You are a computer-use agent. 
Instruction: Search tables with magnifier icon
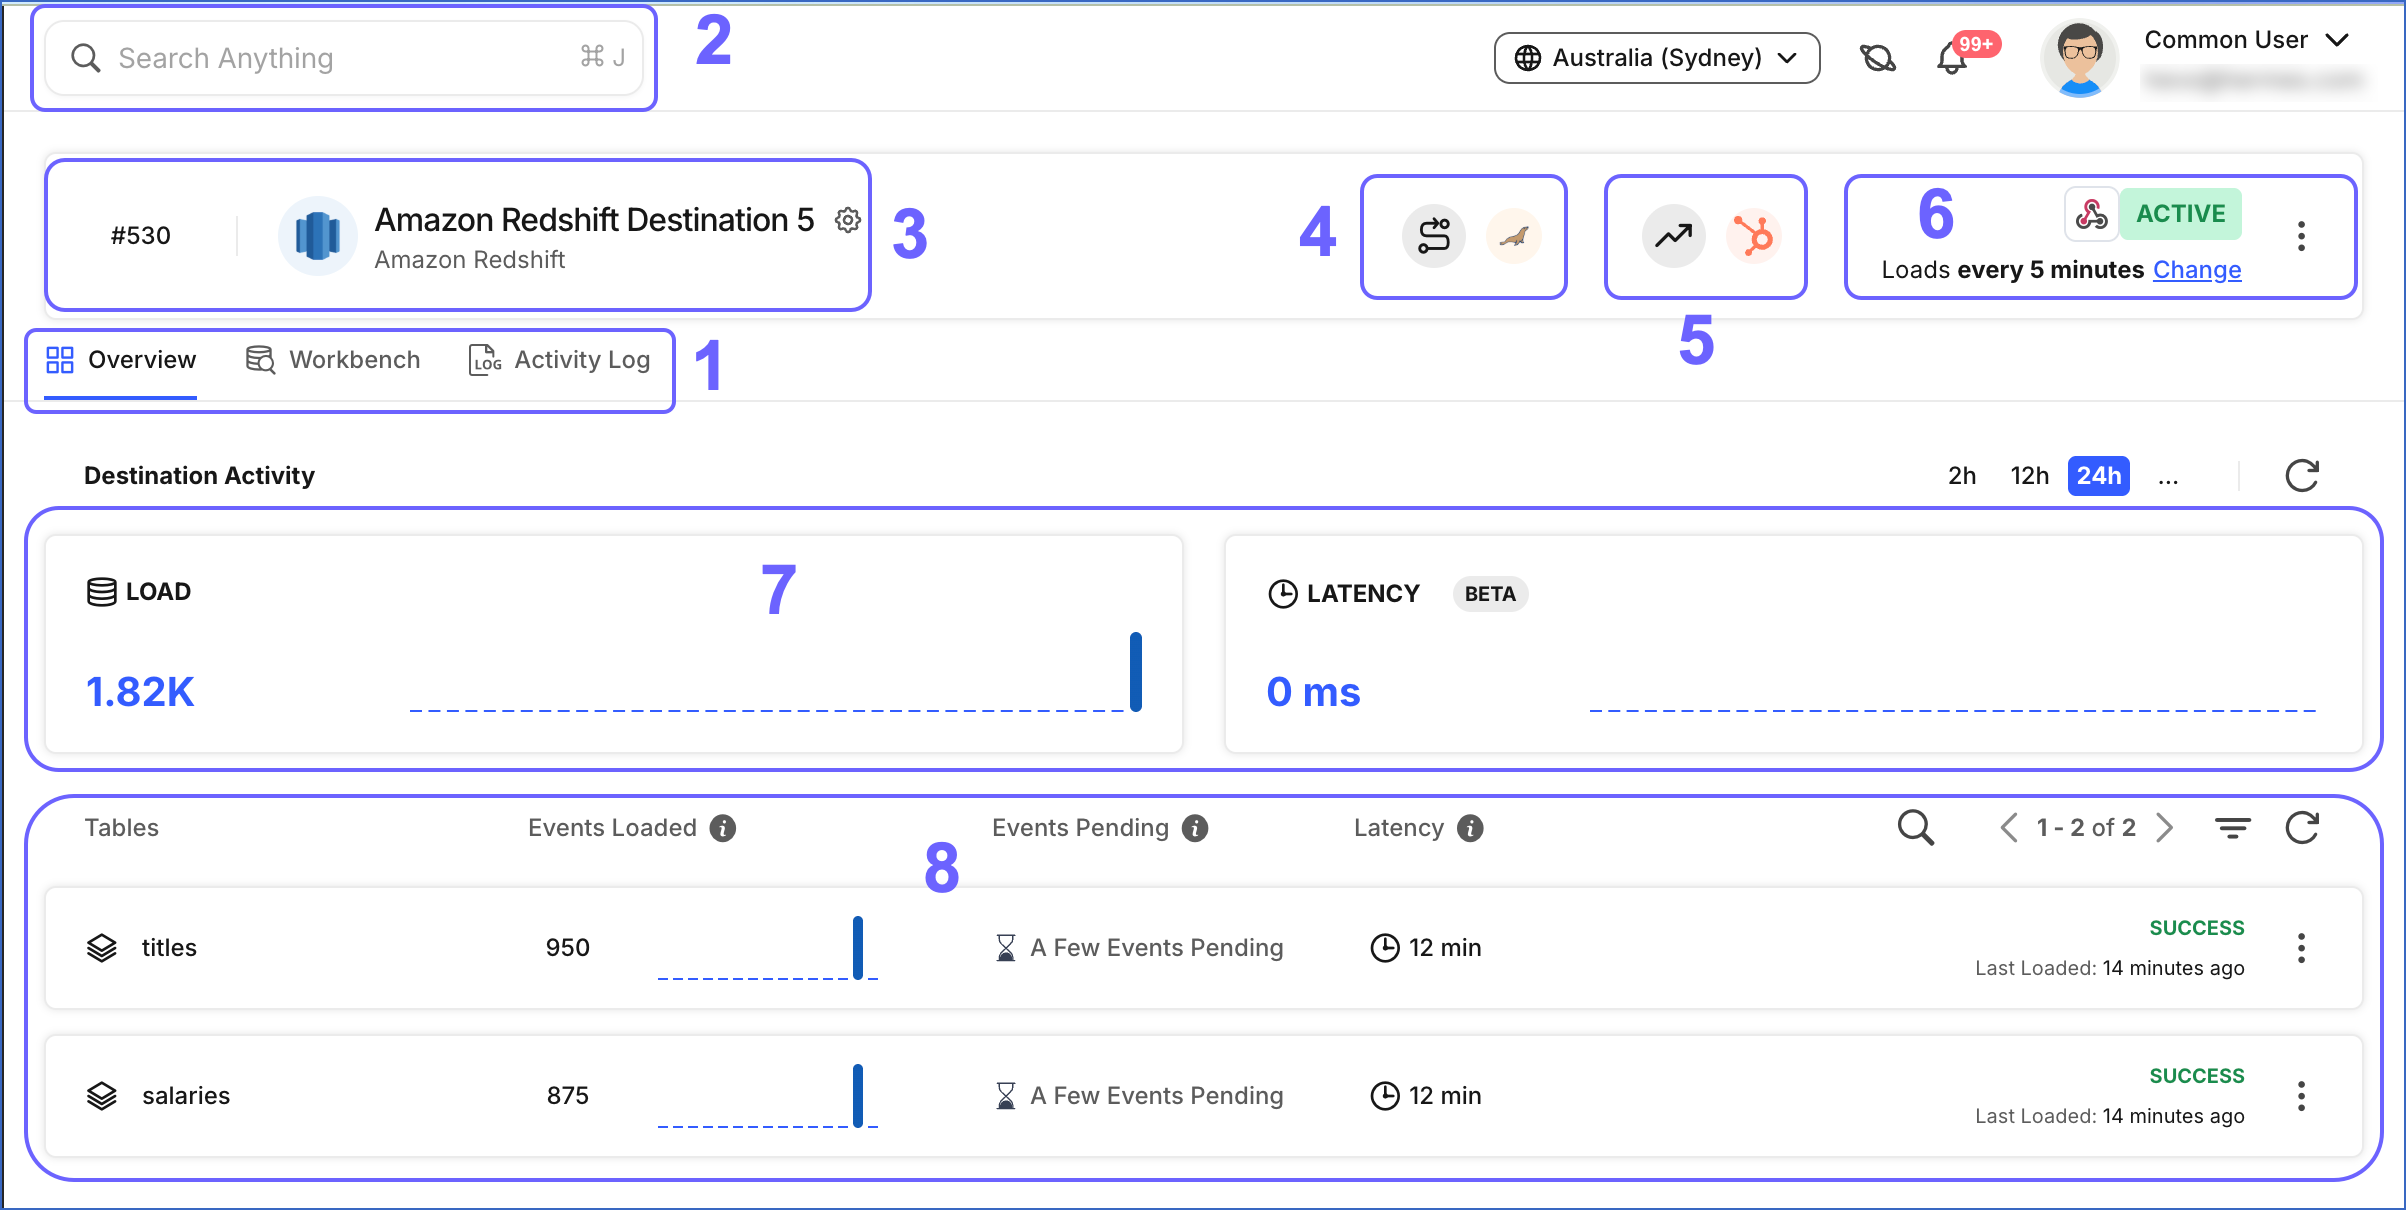(1916, 828)
